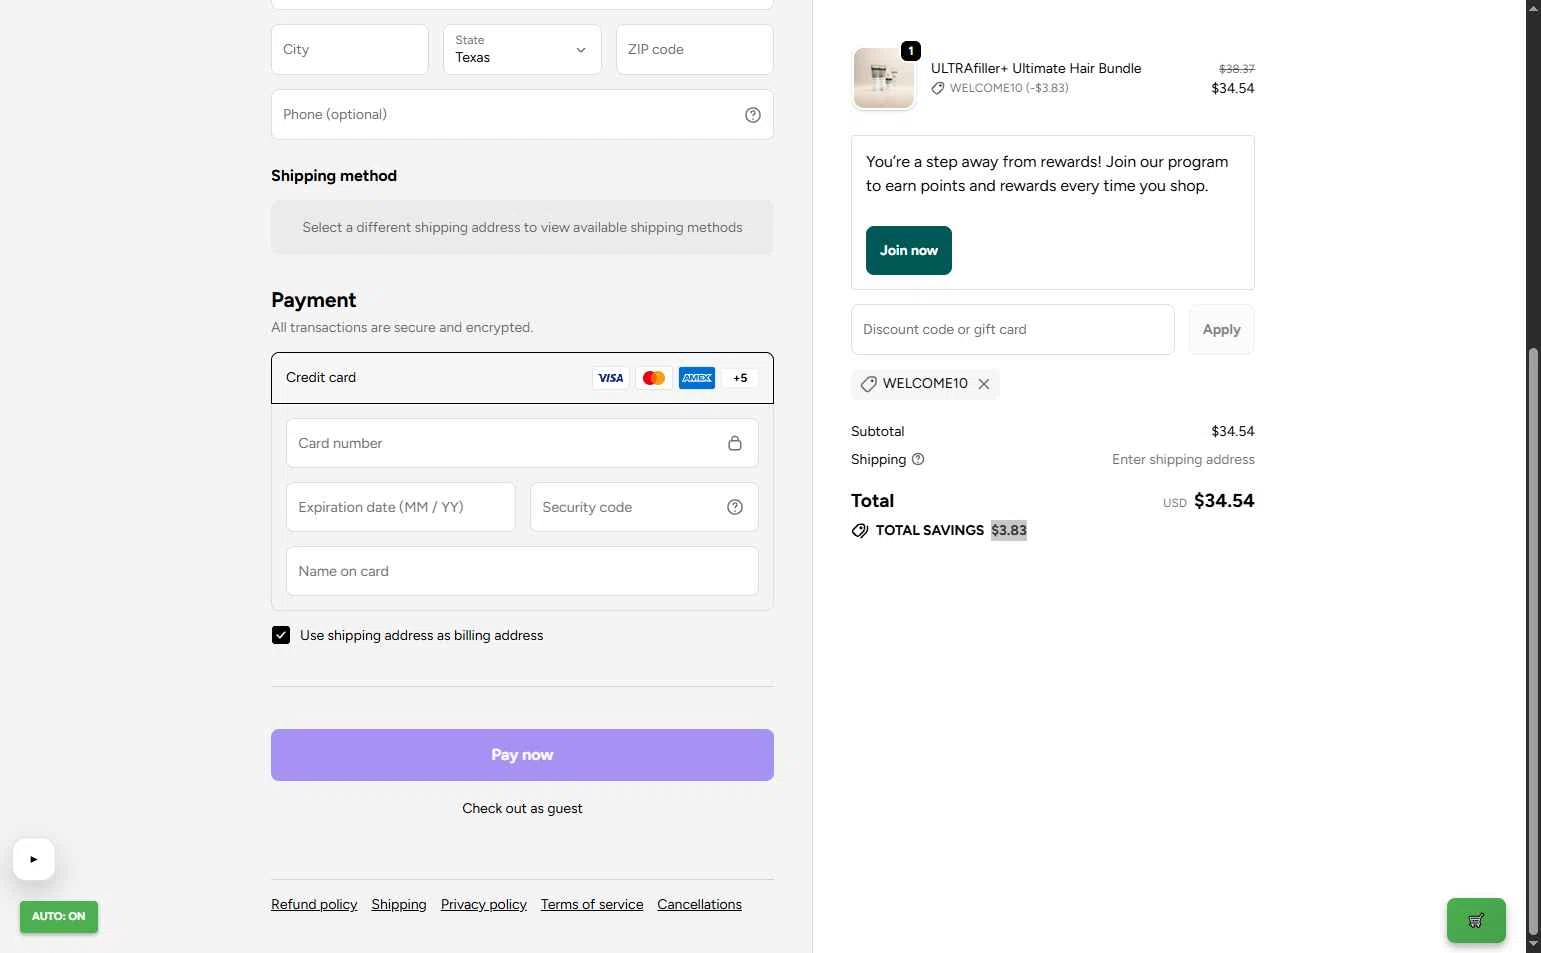Open the Privacy policy link

coord(484,904)
